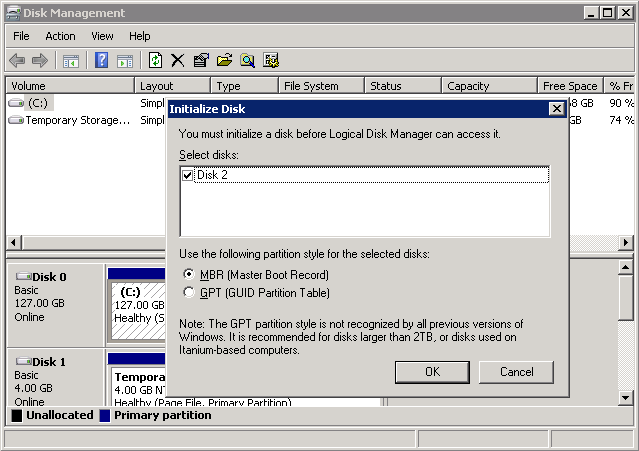Image resolution: width=639 pixels, height=451 pixels.
Task: Open Properties via toolbar icon
Action: [x=201, y=61]
